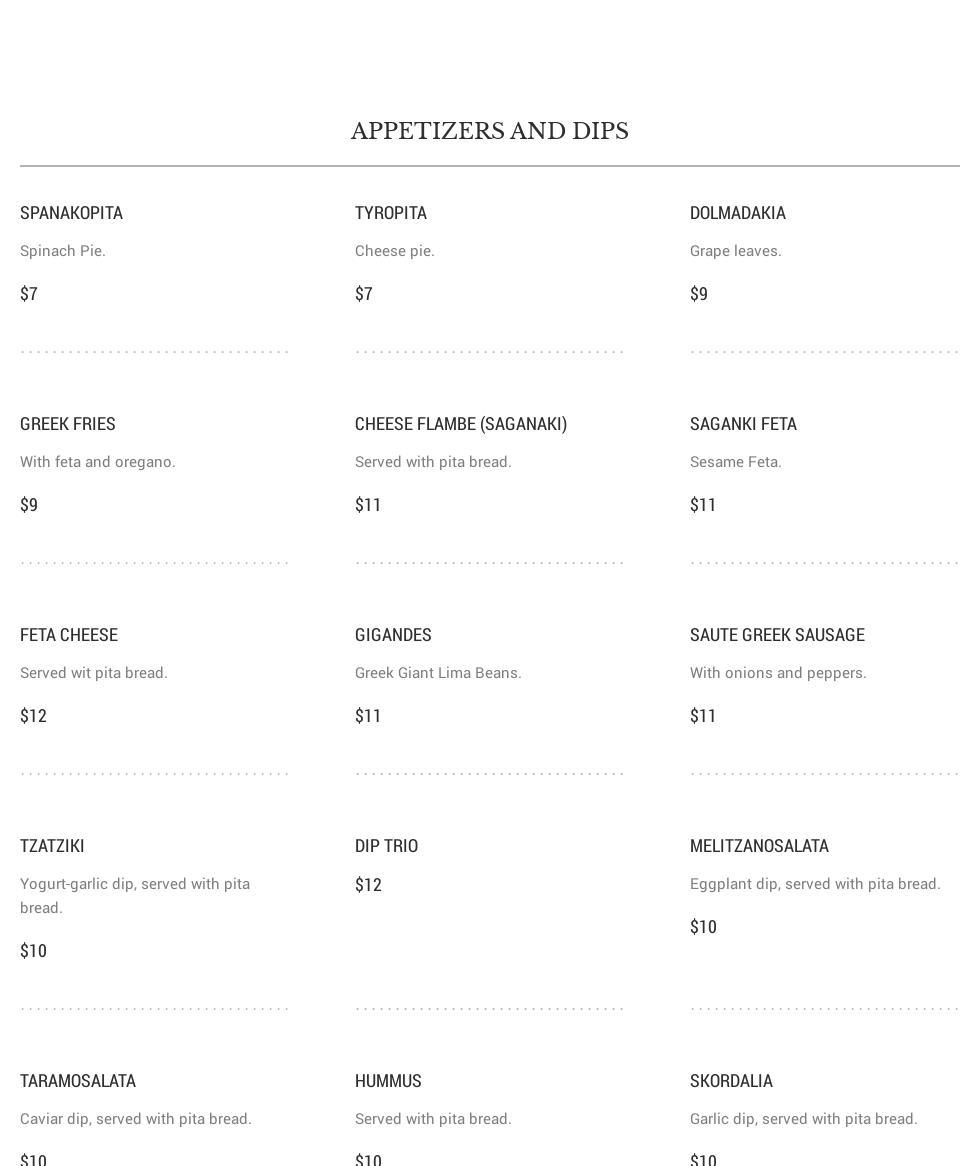This screenshot has height=1166, width=965.
Task: Click the Skordalia item title
Action: 730,1081
